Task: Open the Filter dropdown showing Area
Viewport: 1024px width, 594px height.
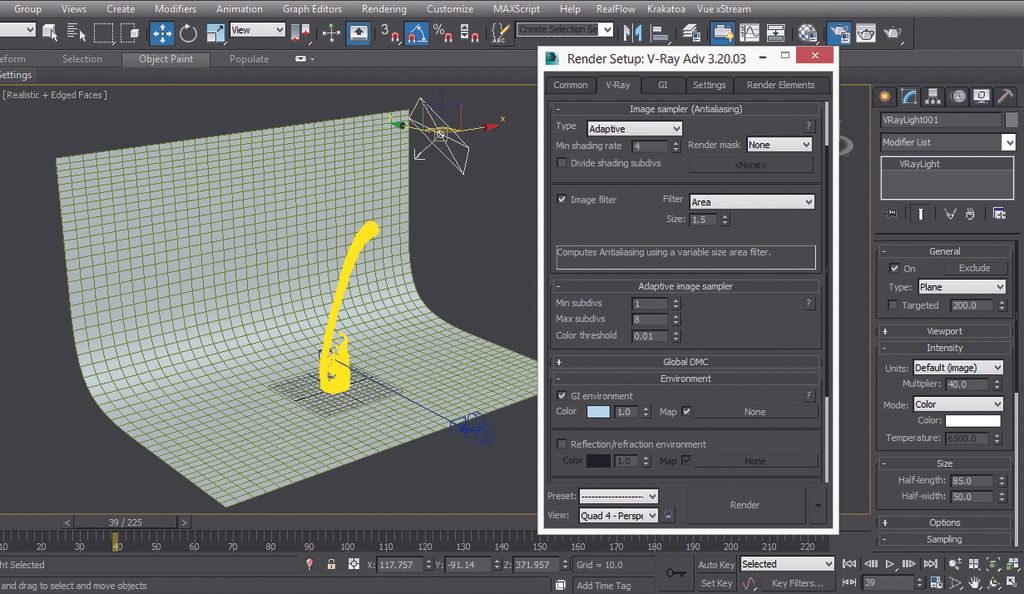Action: coord(751,200)
